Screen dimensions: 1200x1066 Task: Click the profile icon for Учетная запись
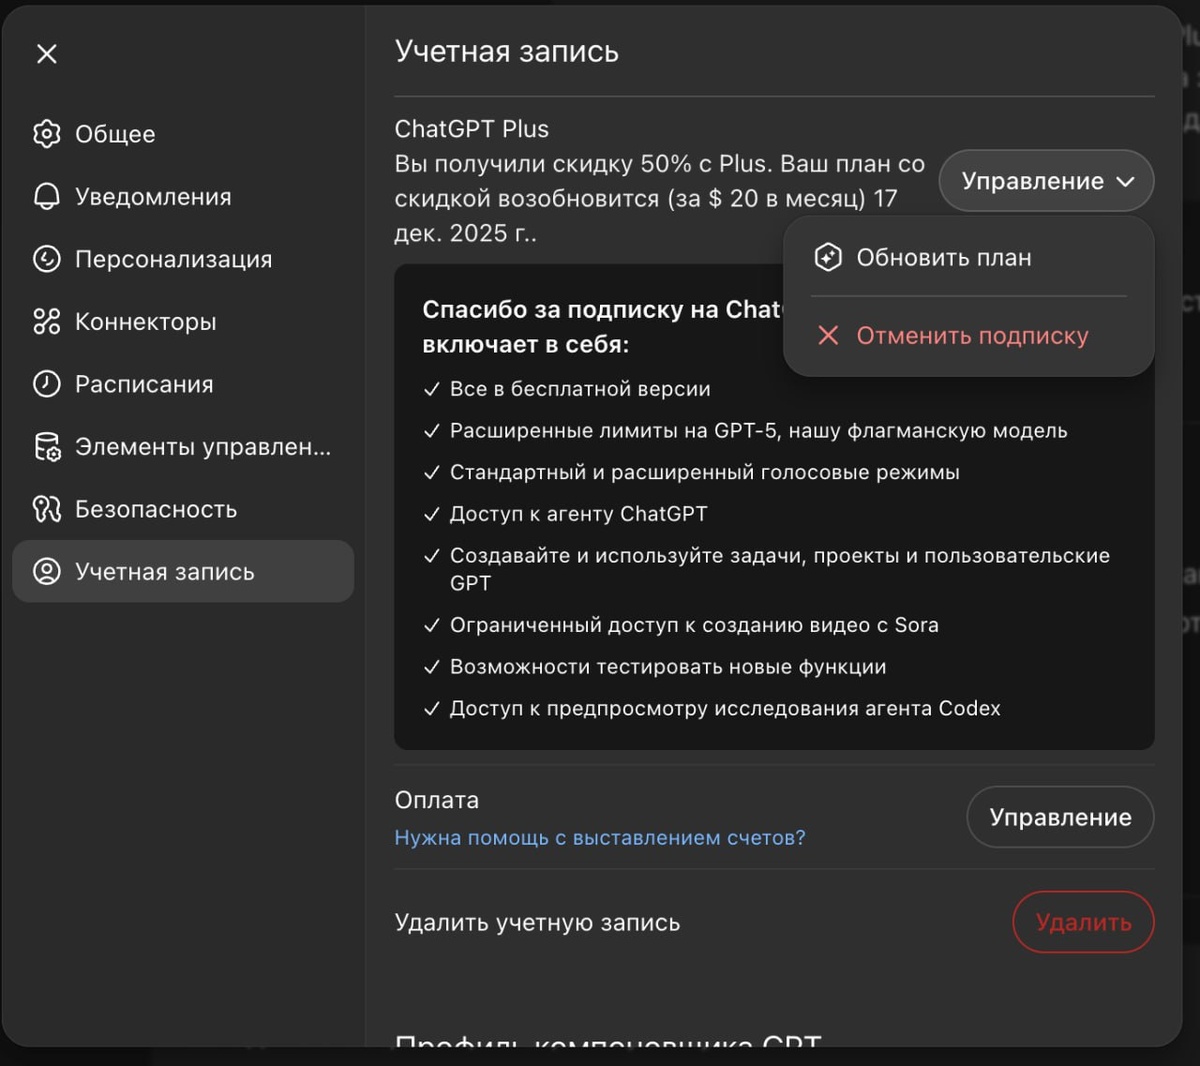(x=47, y=572)
